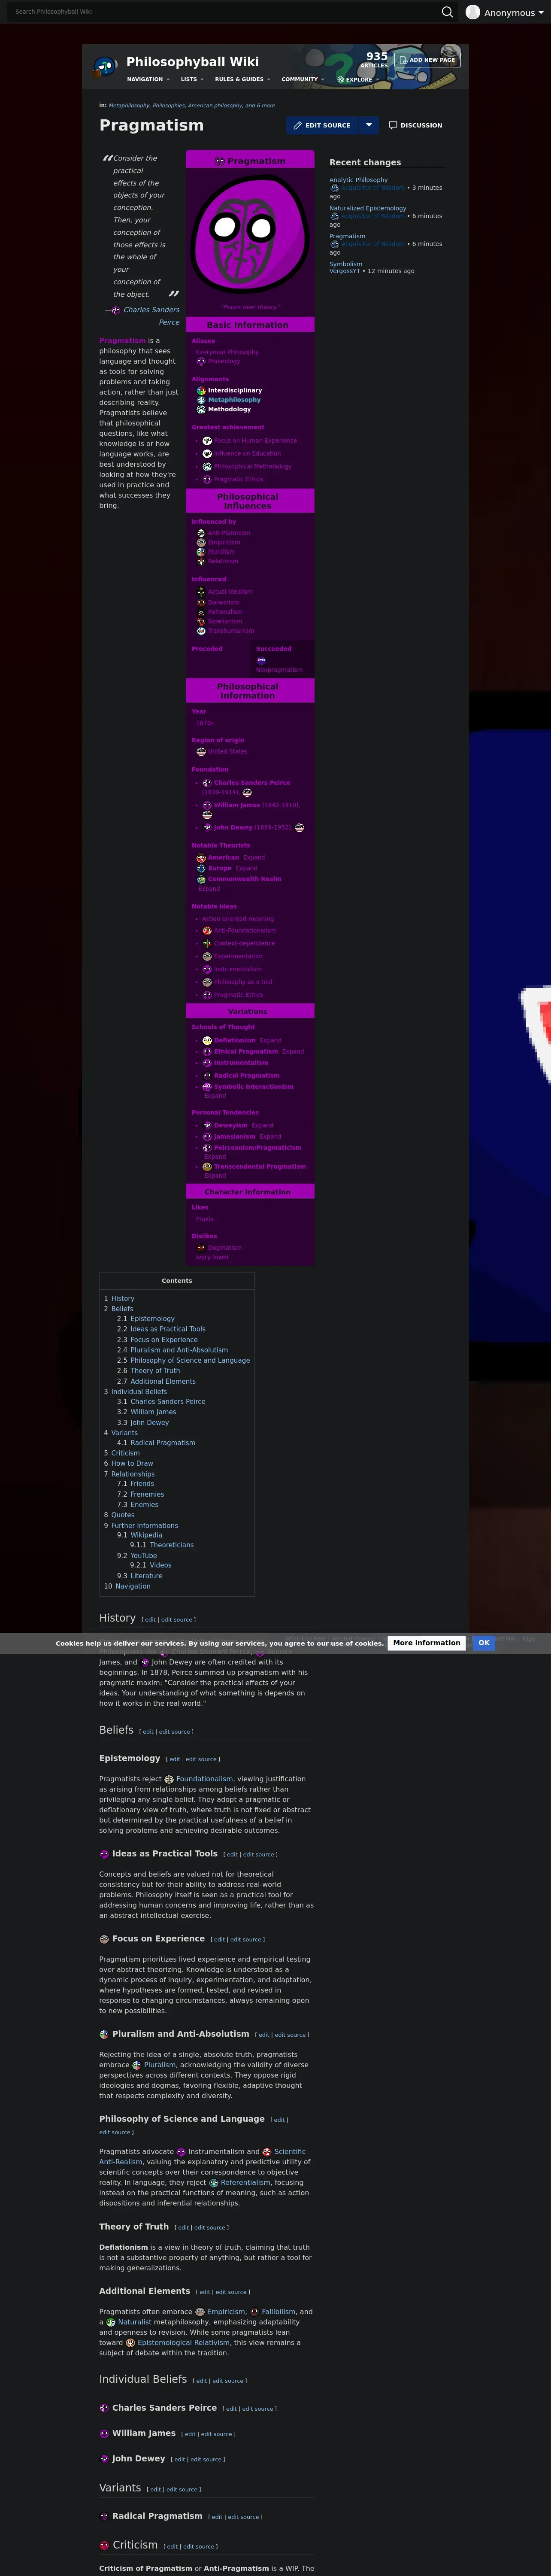Open the Navigation menu
The image size is (551, 2576).
click(x=148, y=79)
